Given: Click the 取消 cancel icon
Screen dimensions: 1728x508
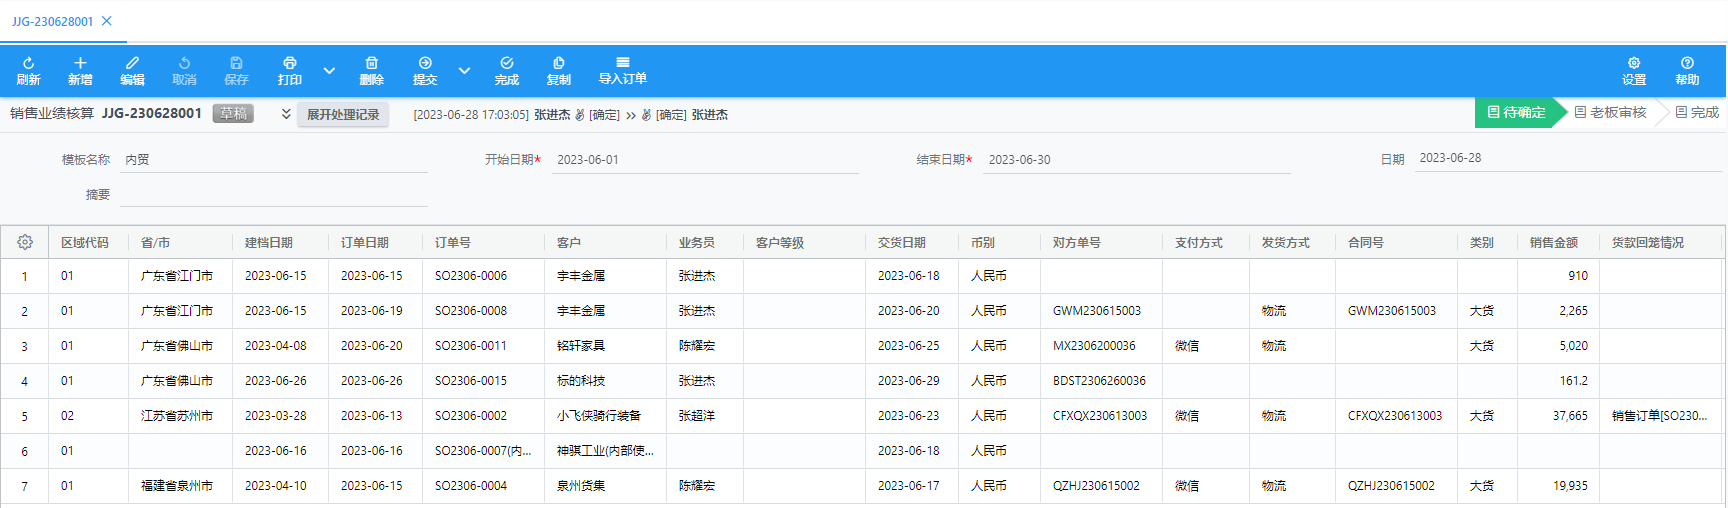Looking at the screenshot, I should coord(184,63).
